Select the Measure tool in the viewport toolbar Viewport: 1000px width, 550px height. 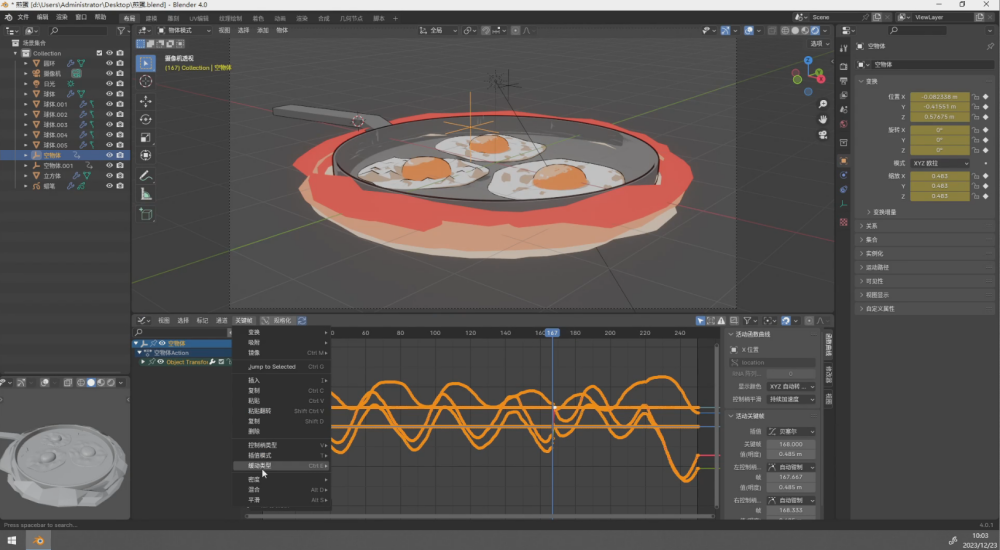[x=145, y=194]
